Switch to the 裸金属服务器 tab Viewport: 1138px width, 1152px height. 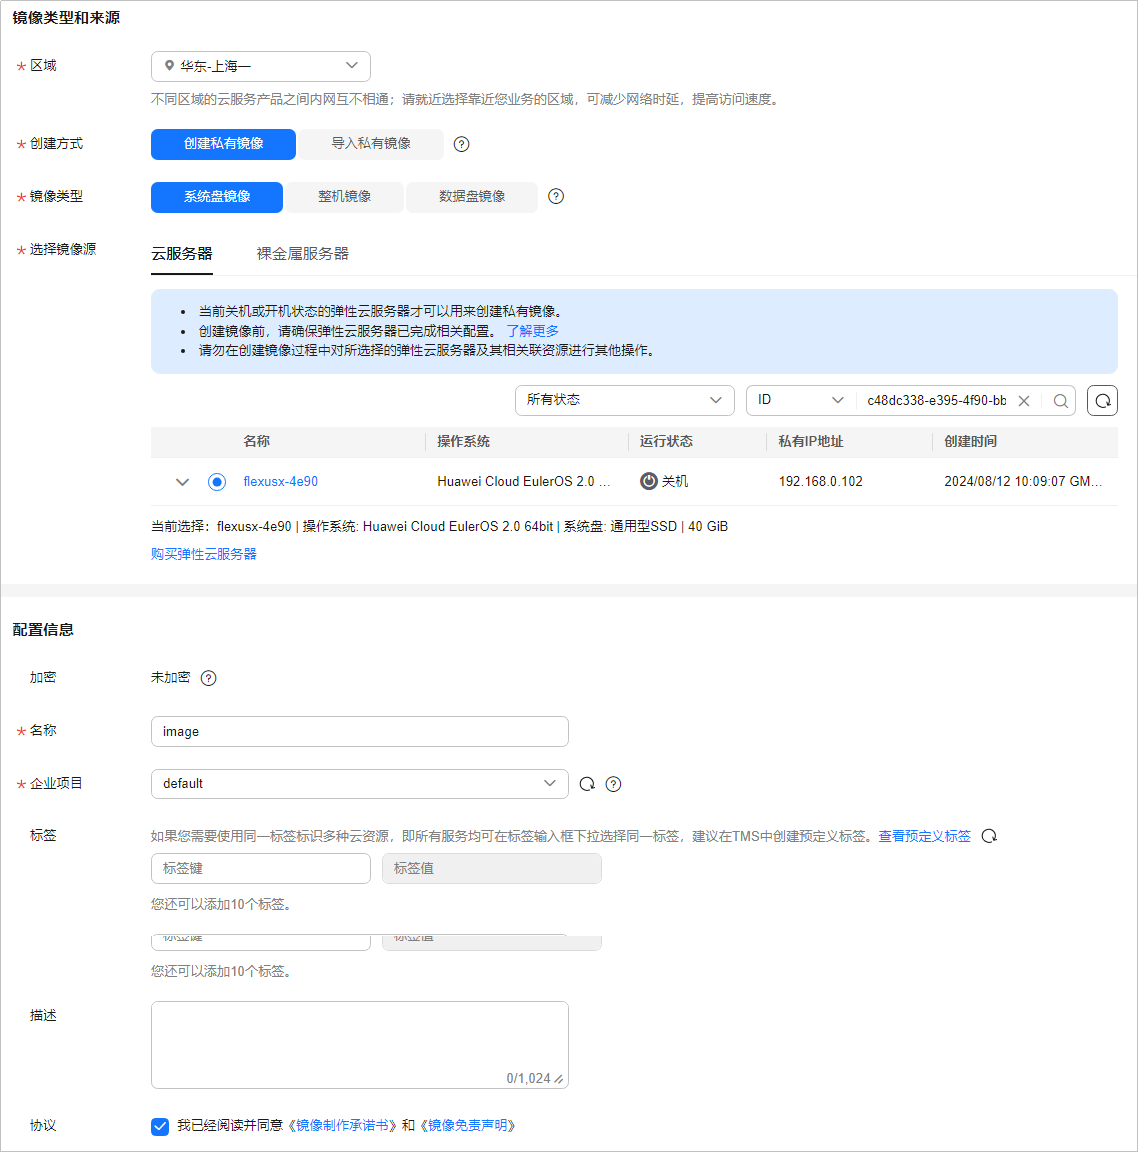coord(303,254)
